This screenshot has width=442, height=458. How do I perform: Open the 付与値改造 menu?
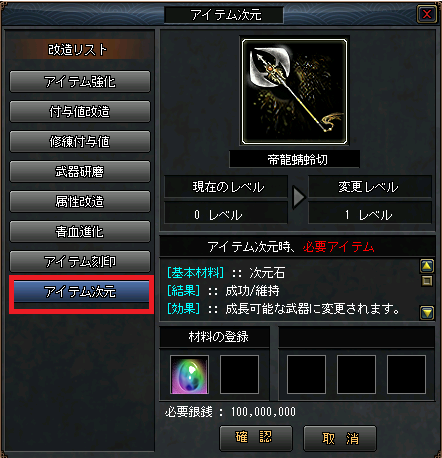coord(80,111)
